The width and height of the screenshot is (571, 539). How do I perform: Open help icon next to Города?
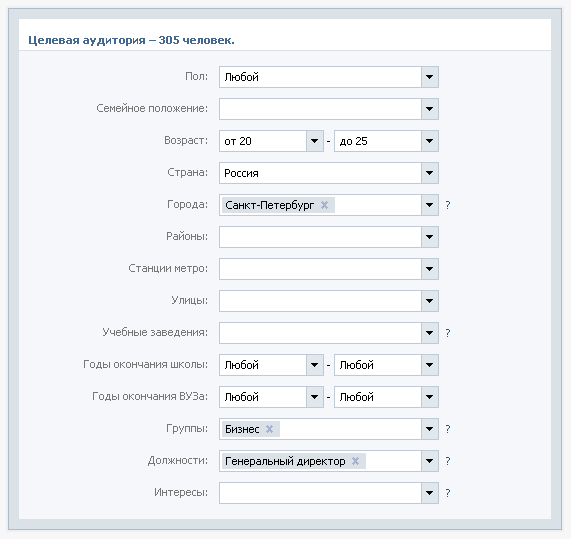click(448, 205)
